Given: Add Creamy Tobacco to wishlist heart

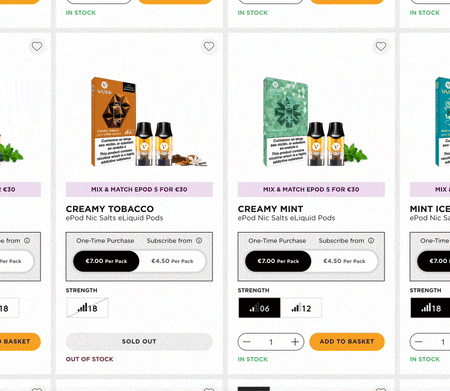Looking at the screenshot, I should point(209,46).
